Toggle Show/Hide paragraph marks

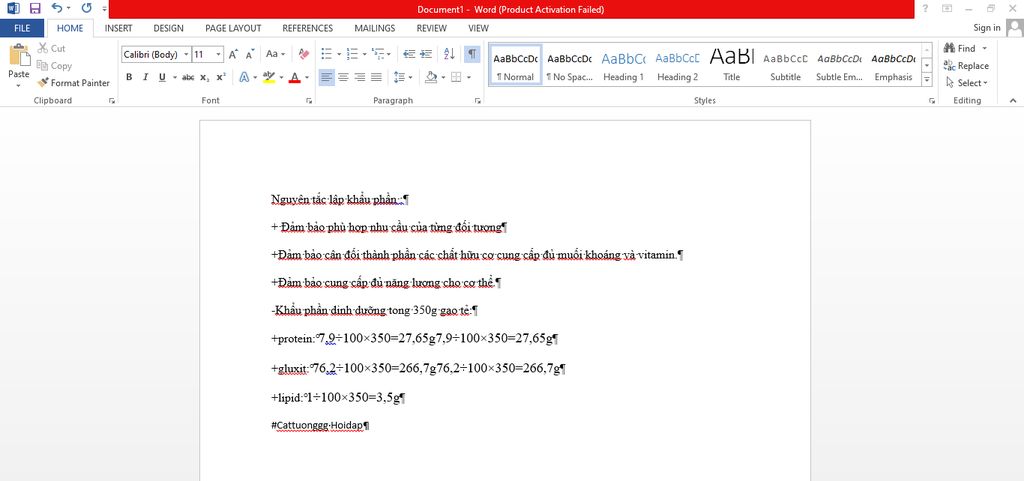(472, 54)
